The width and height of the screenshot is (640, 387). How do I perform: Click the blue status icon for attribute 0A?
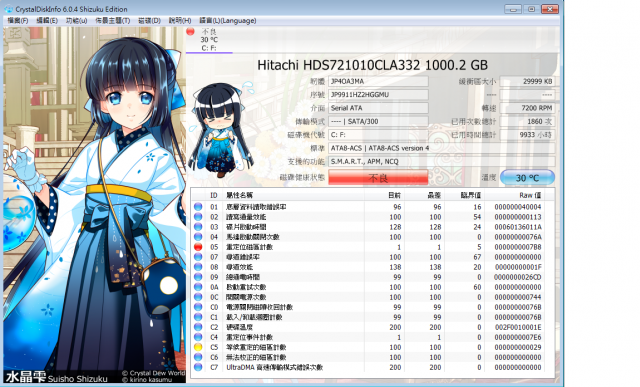point(198,287)
